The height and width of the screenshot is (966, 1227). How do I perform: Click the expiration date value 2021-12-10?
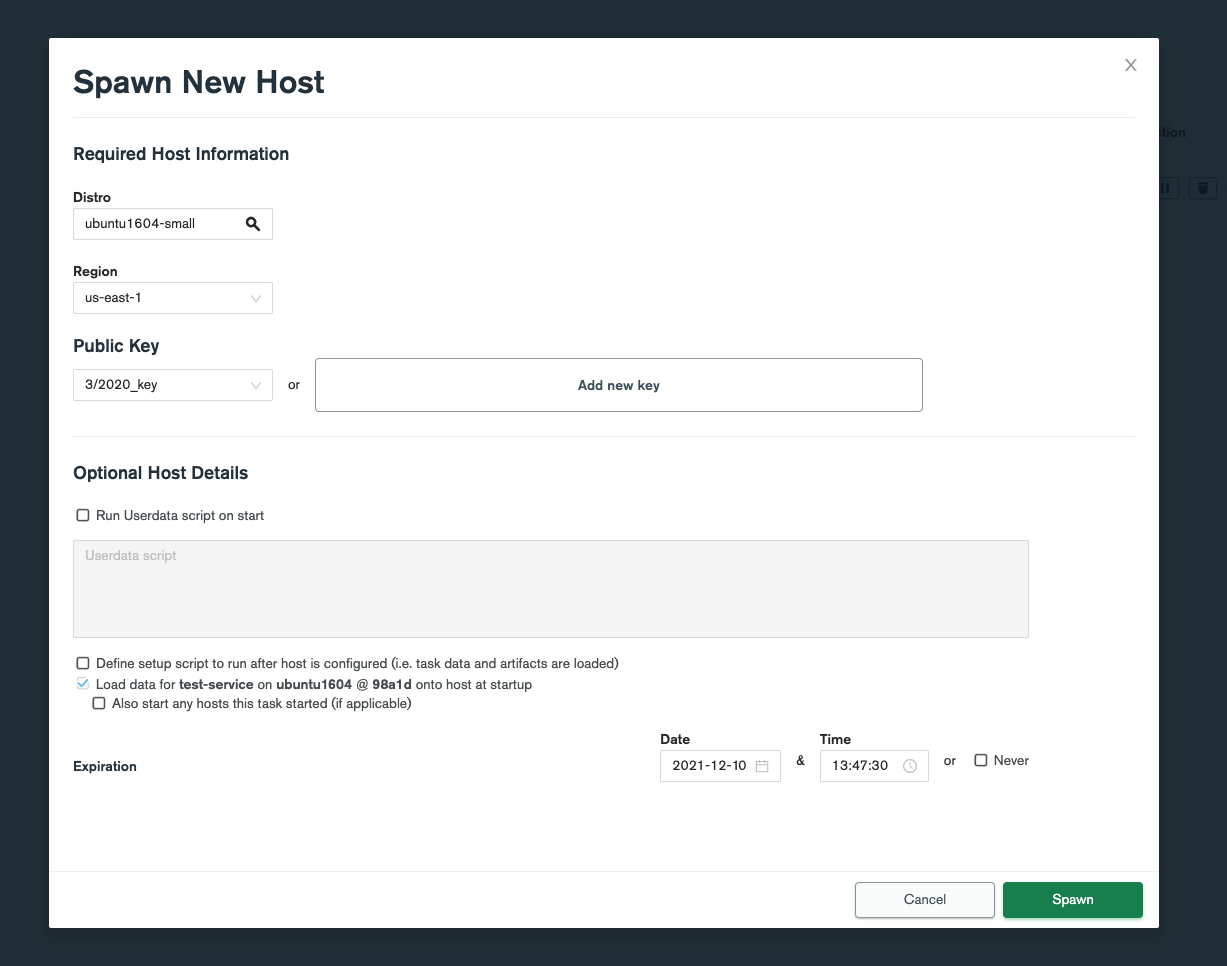708,766
